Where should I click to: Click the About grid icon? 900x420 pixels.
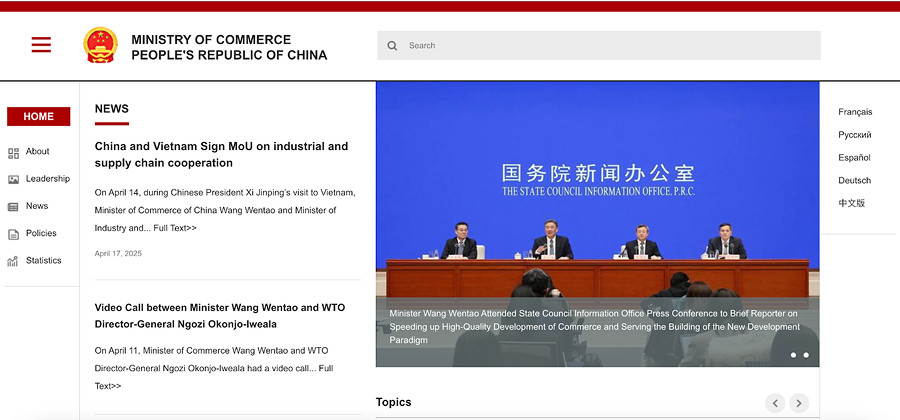tap(13, 153)
